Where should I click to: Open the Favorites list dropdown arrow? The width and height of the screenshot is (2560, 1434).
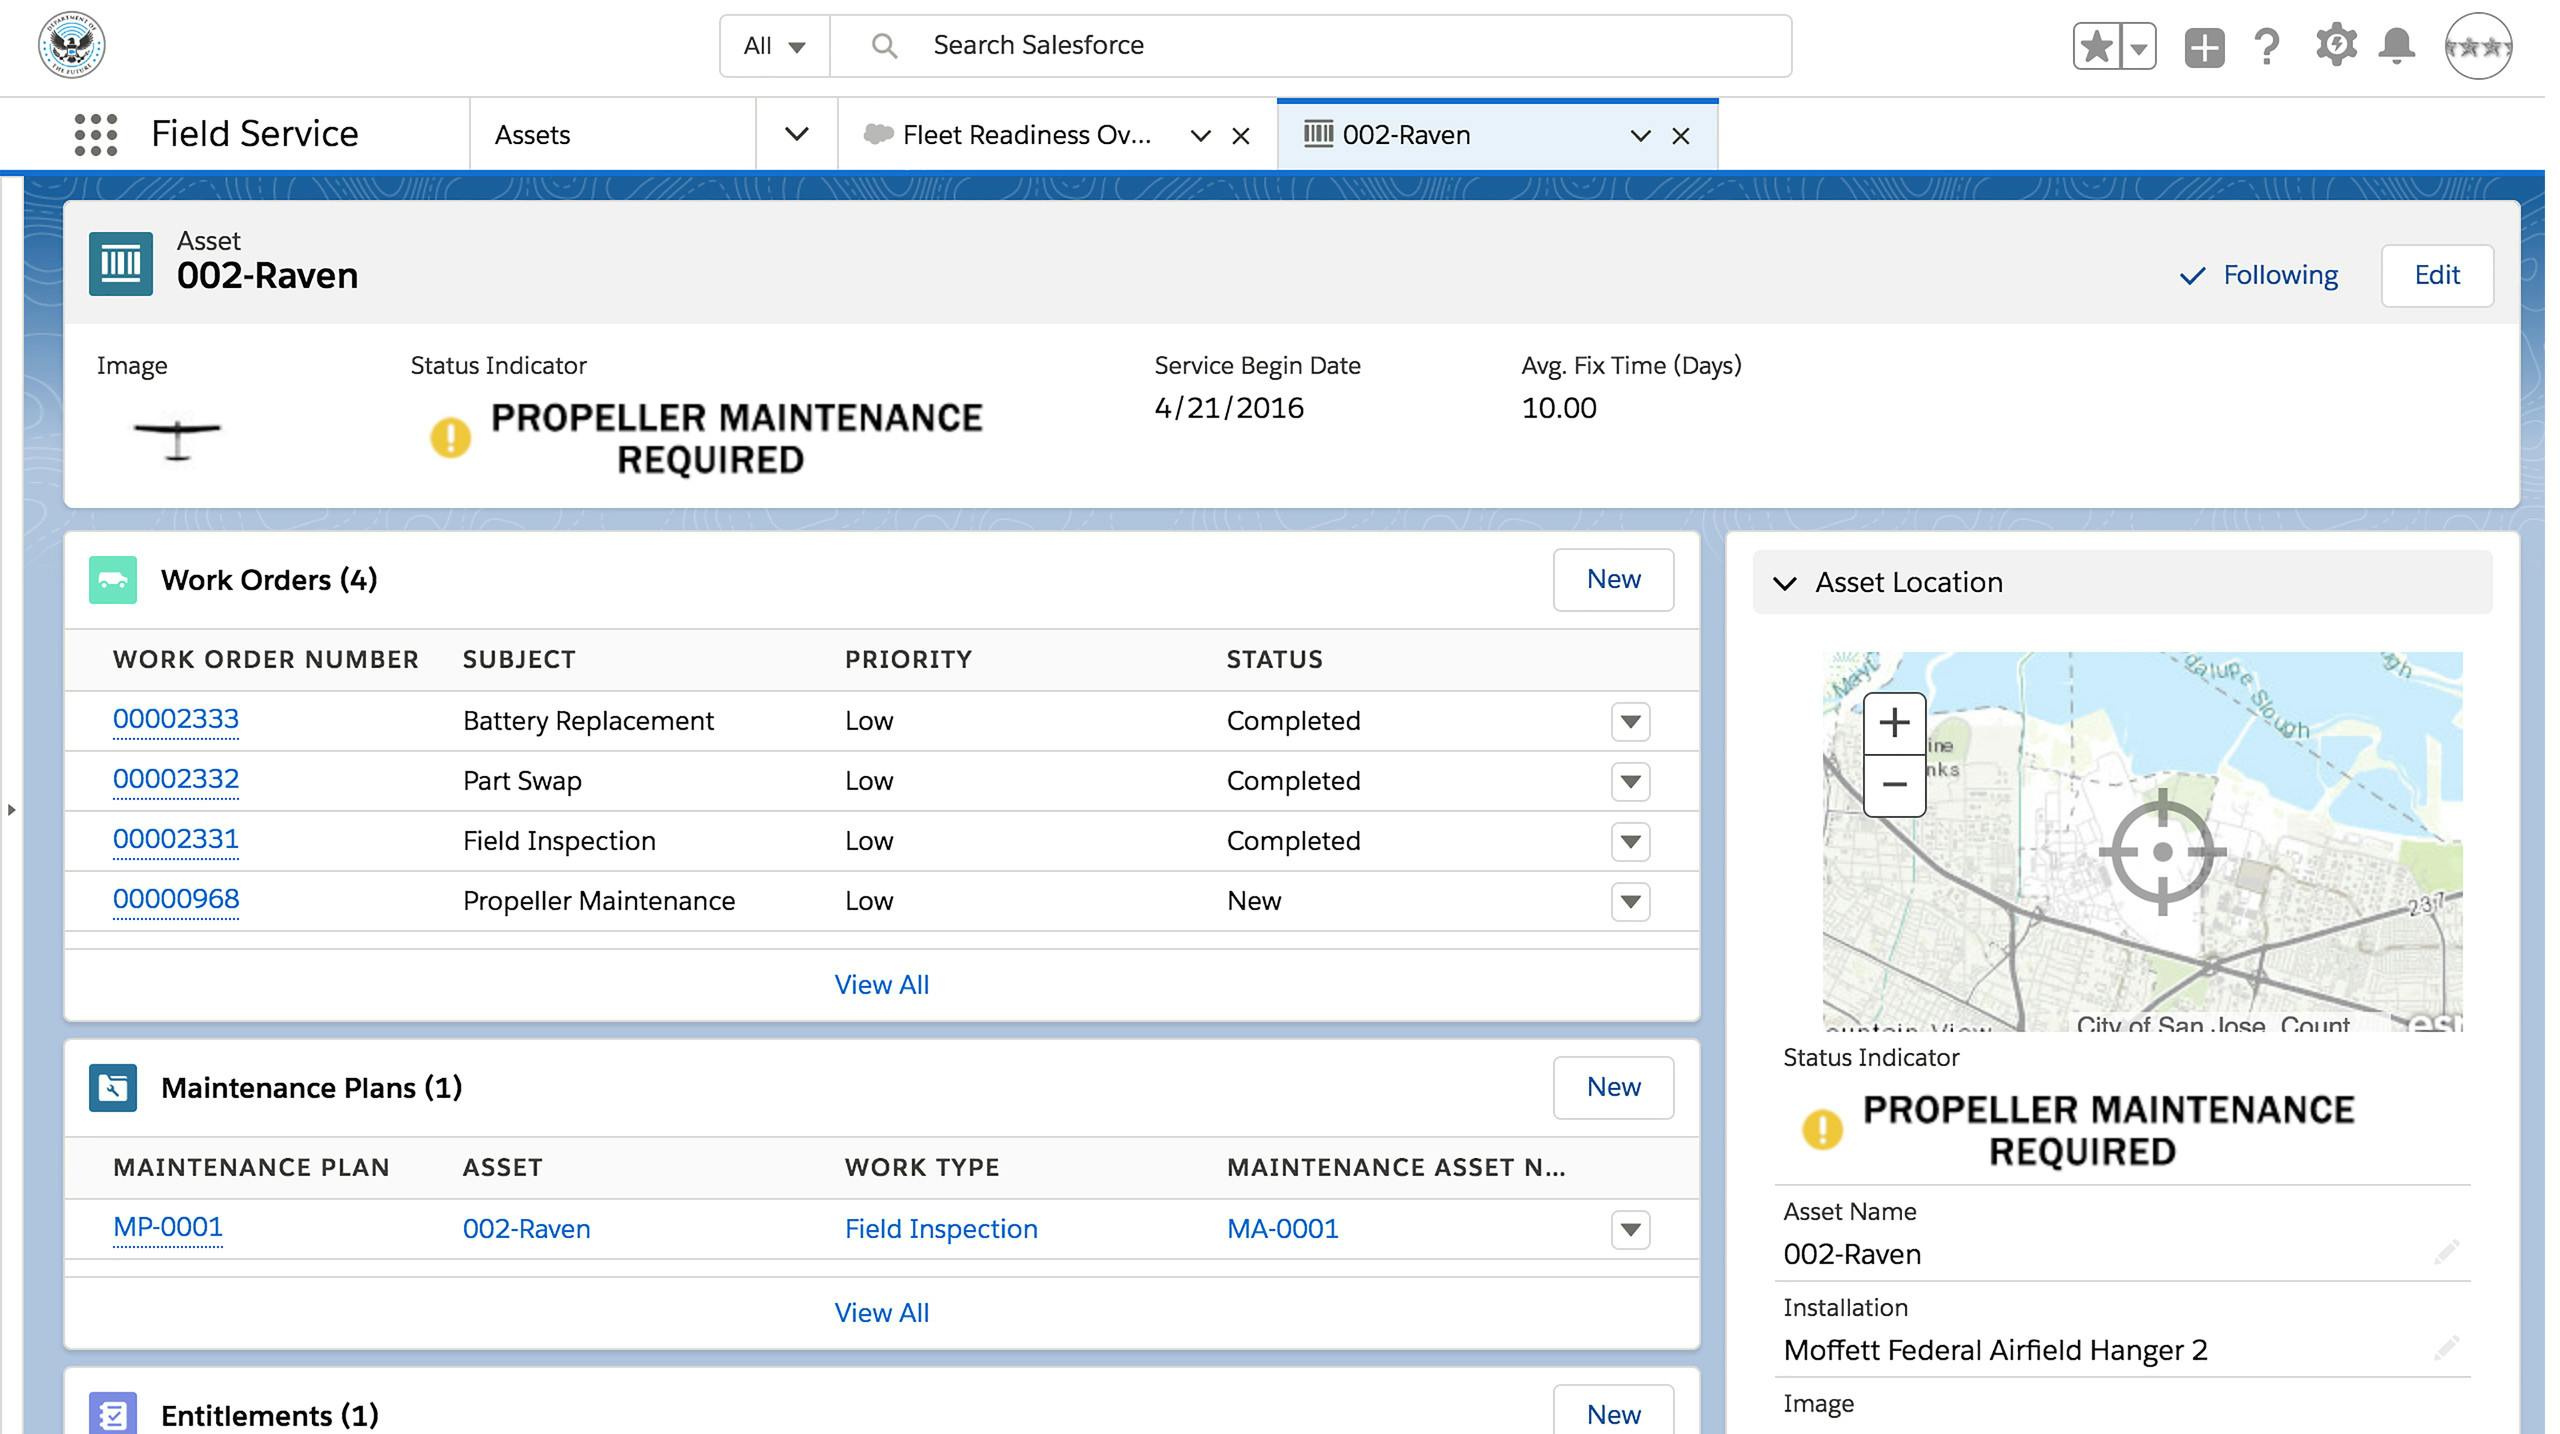(x=2138, y=47)
